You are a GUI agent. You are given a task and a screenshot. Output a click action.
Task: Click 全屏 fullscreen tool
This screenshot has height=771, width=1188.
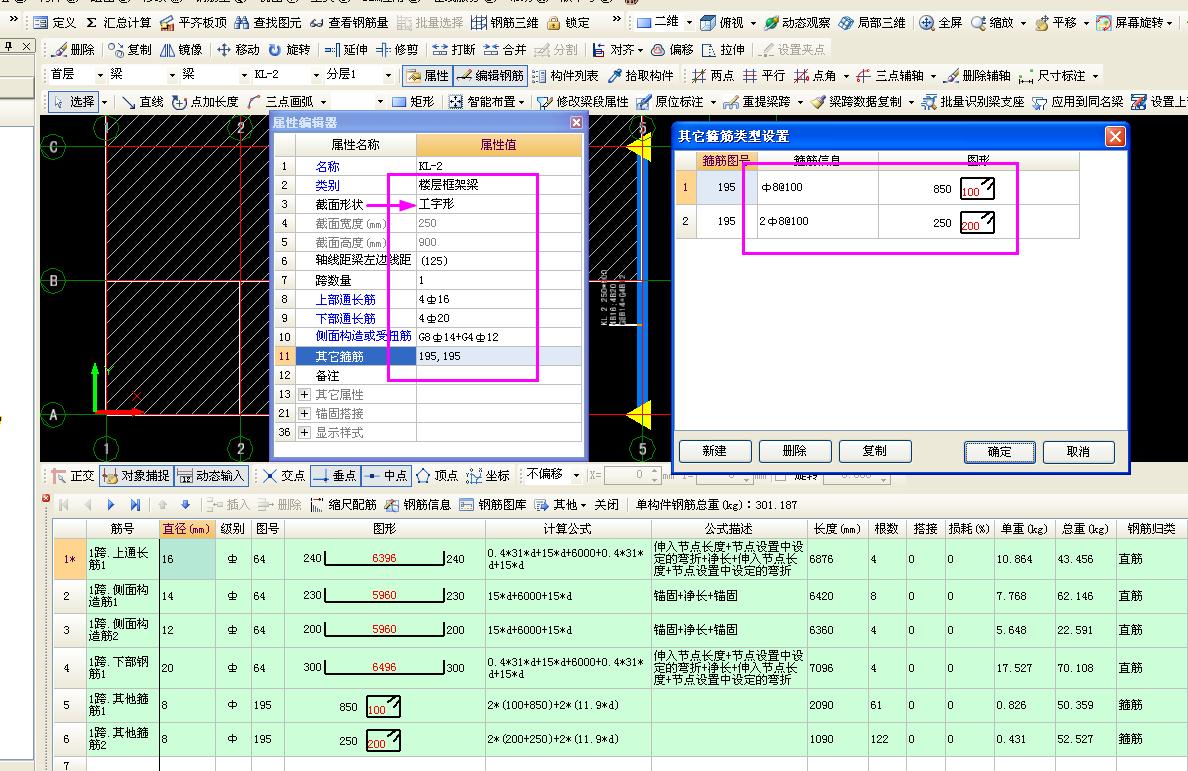click(940, 23)
